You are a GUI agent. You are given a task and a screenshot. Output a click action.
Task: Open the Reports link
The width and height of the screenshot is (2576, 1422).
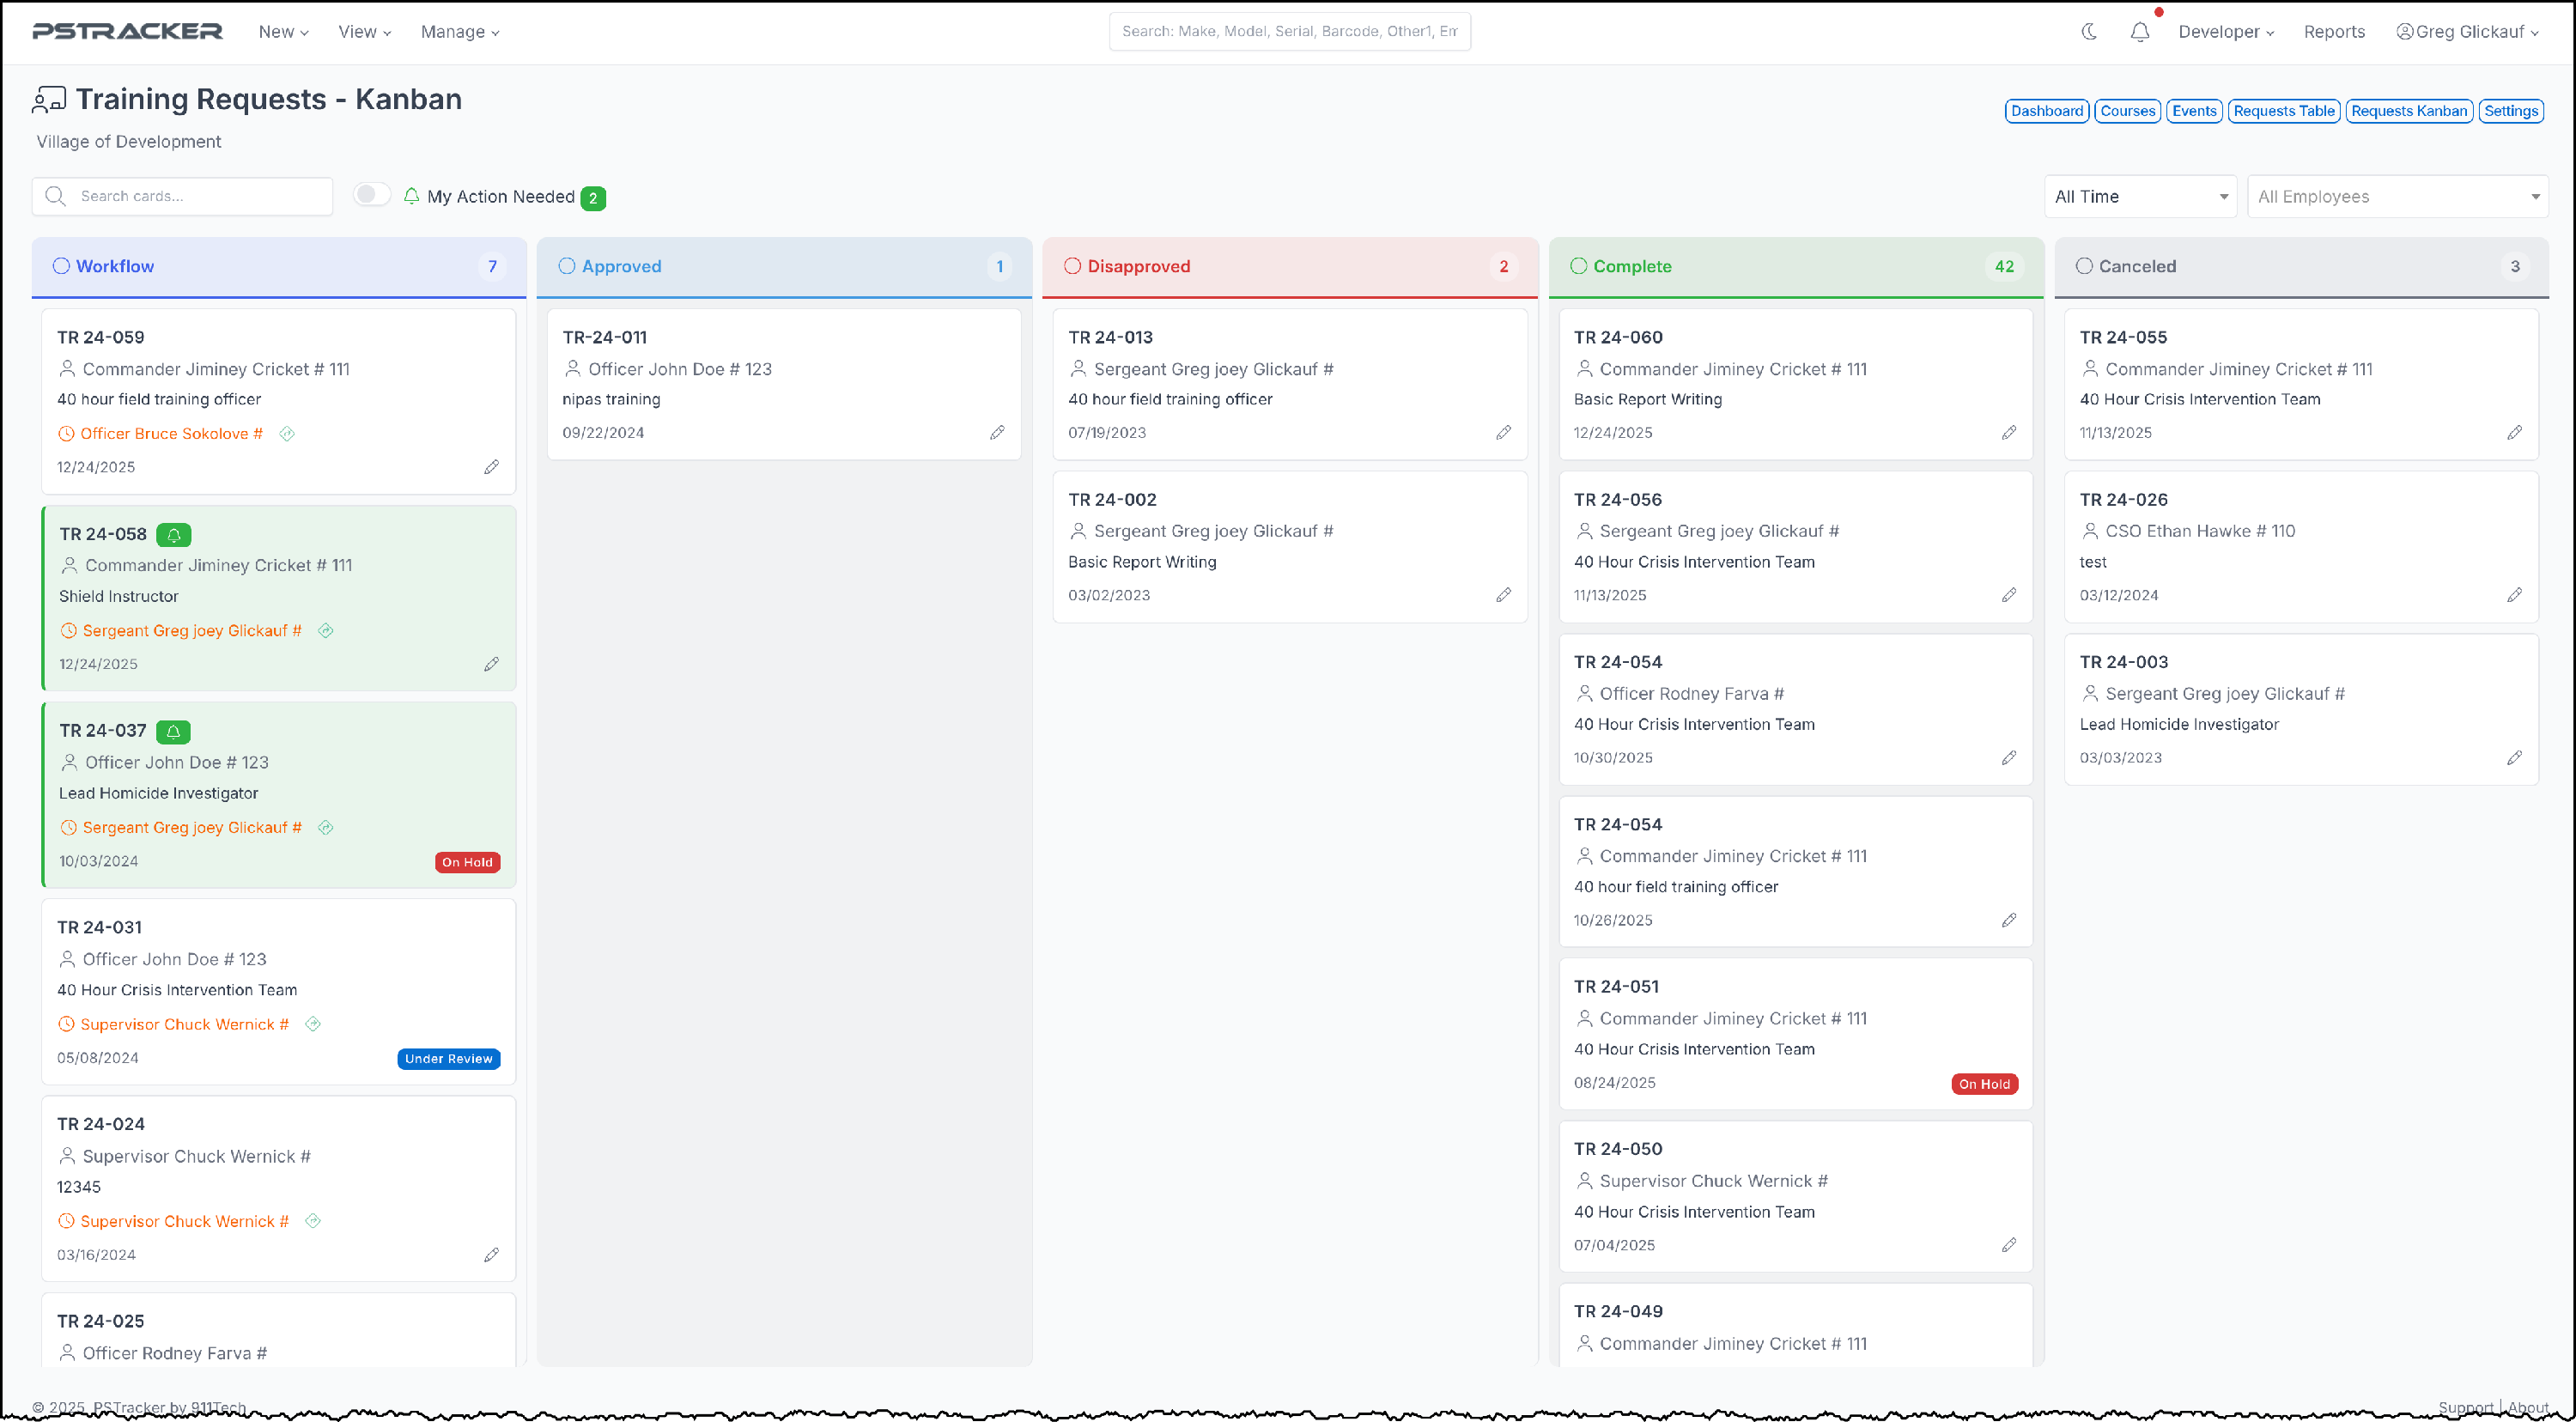point(2333,31)
